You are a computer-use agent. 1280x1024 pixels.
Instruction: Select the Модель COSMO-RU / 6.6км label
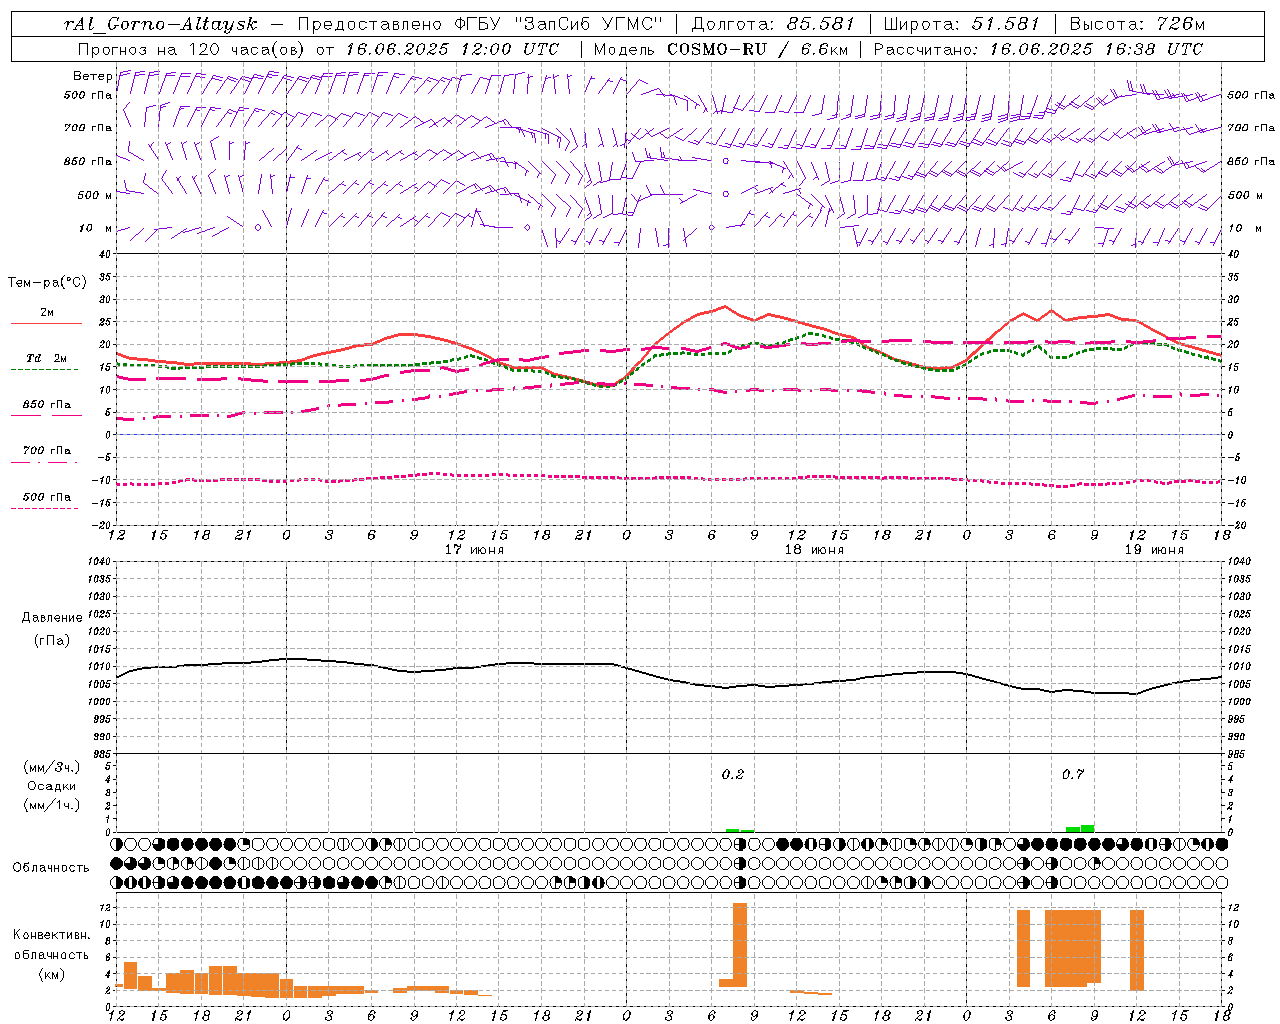coord(723,48)
